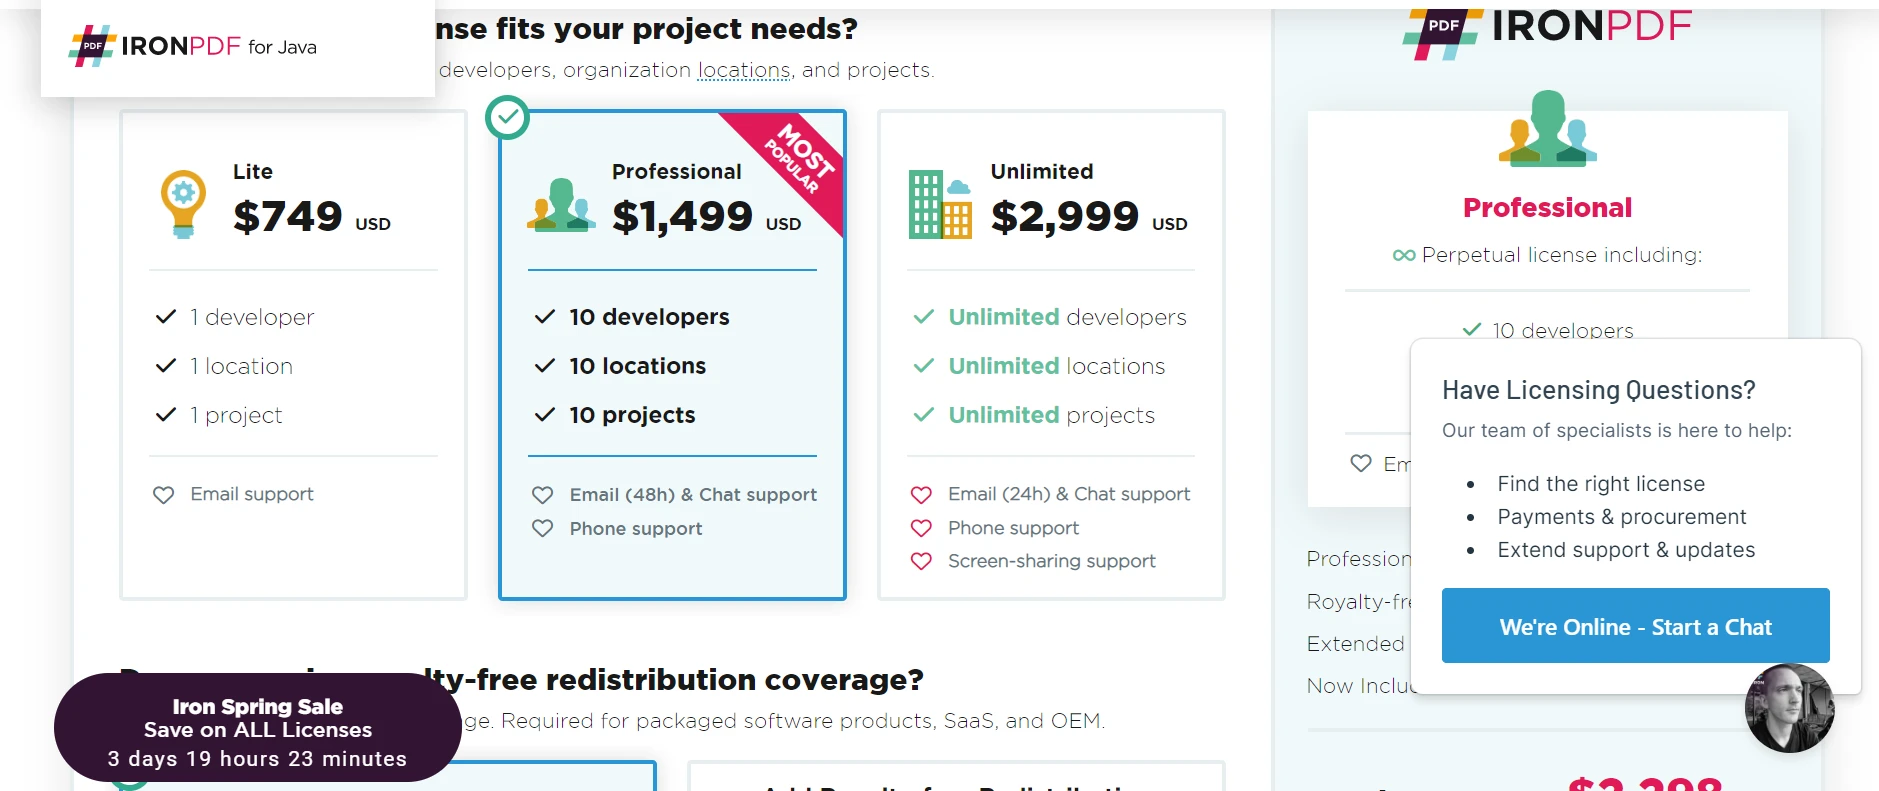Click the pink "Professional" heading in the summary panel

tap(1547, 208)
